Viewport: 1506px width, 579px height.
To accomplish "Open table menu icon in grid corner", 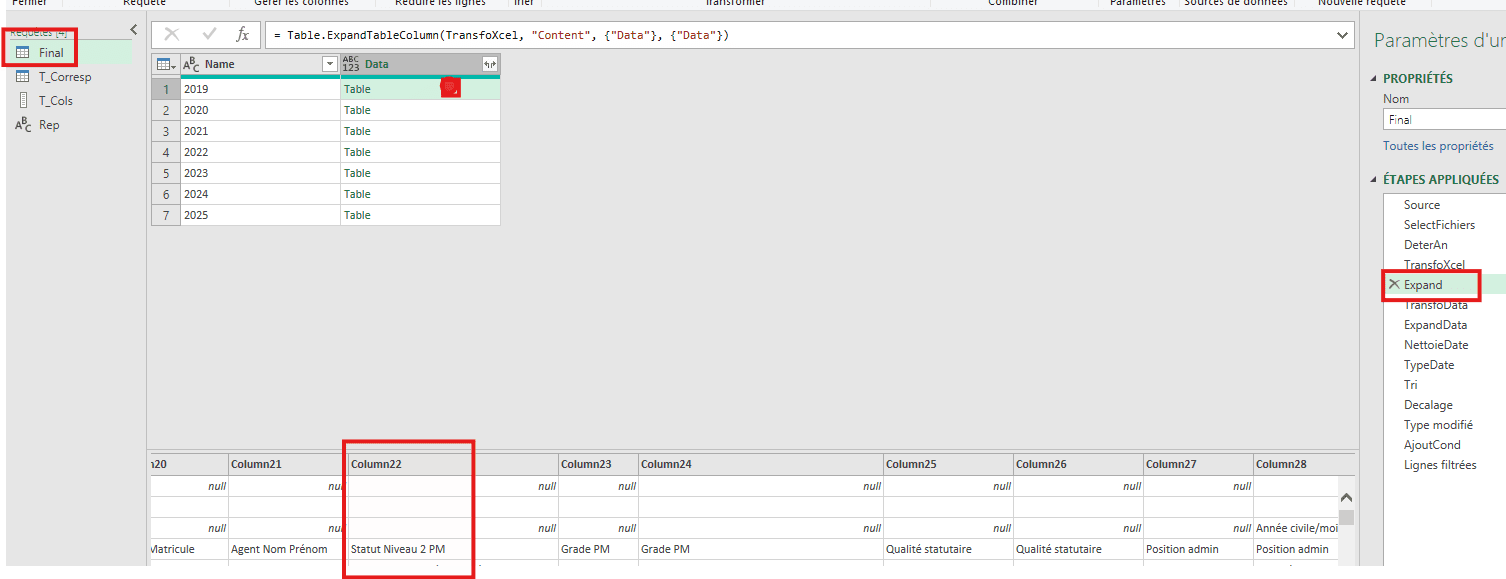I will coord(166,64).
